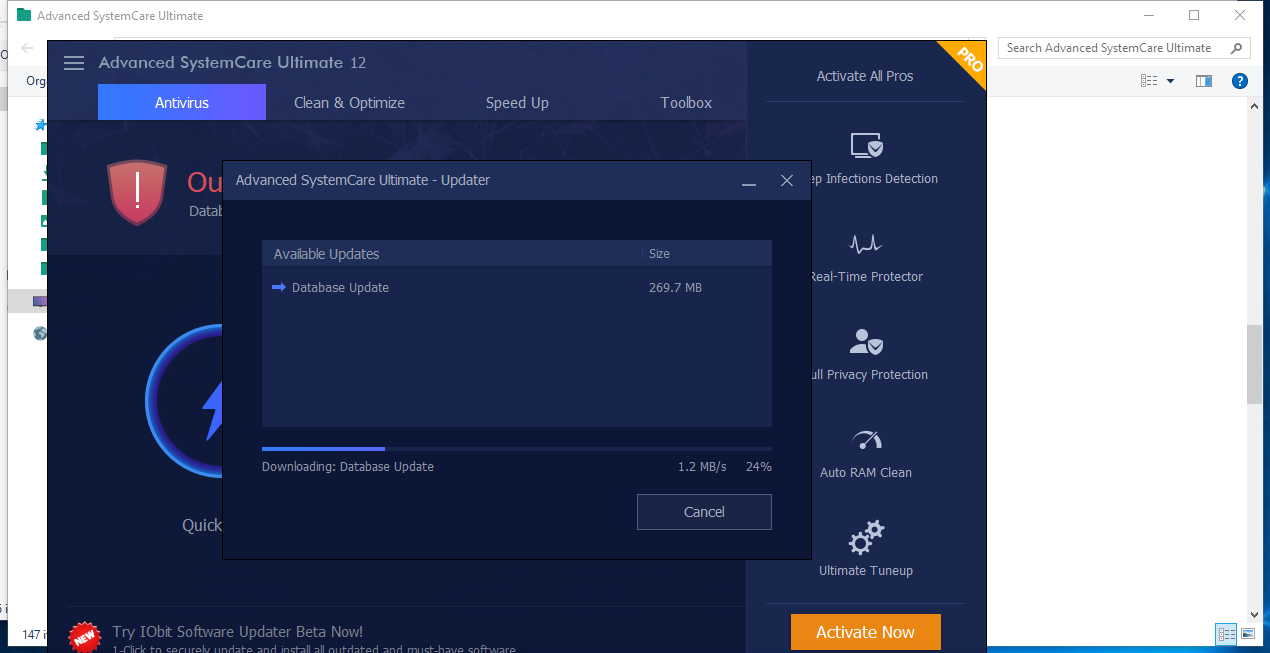Viewport: 1270px width, 653px height.
Task: Click the PRO corner badge
Action: pyautogui.click(x=965, y=60)
